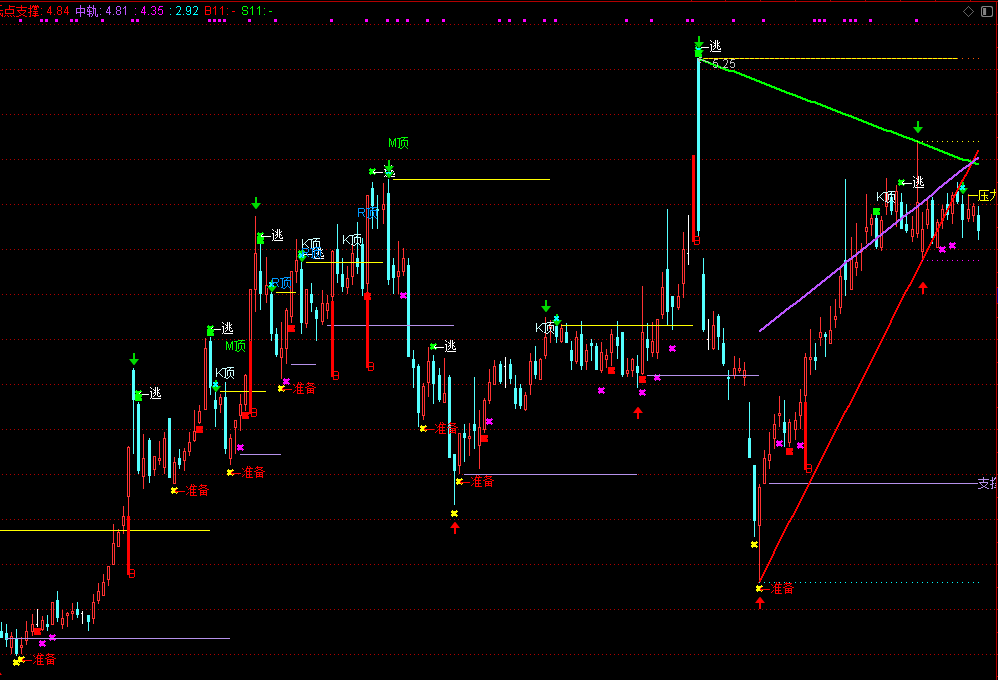Select the green descending trend line
Image resolution: width=998 pixels, height=680 pixels.
pyautogui.click(x=837, y=110)
